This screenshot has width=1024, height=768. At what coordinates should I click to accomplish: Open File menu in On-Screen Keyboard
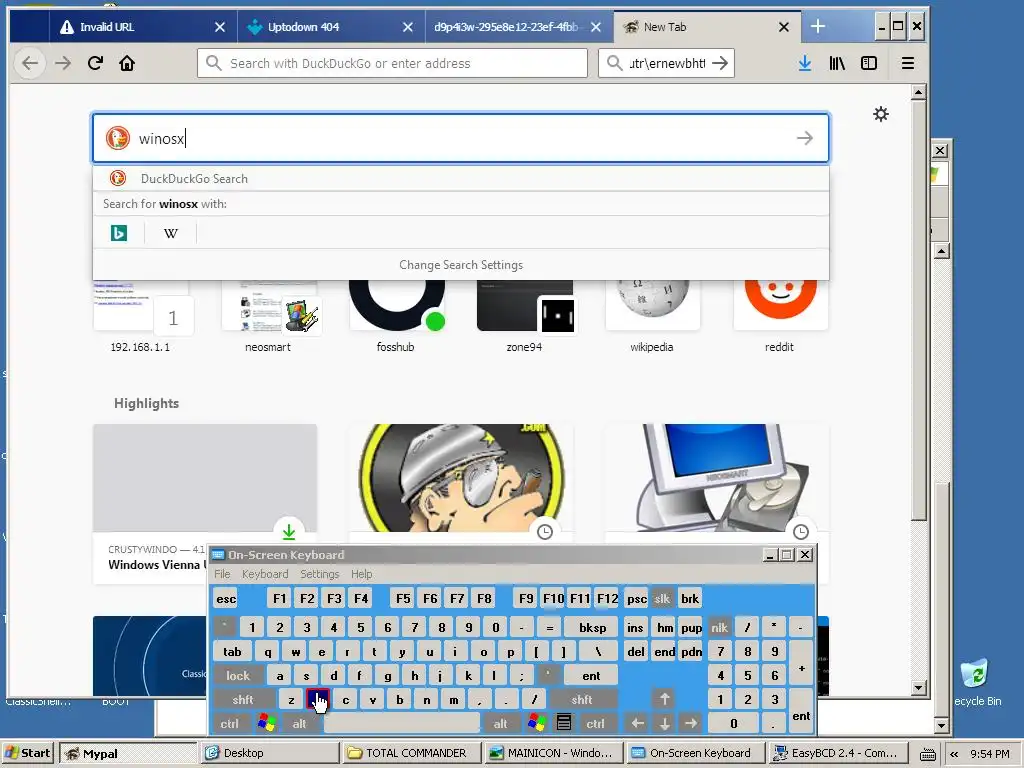(x=222, y=574)
